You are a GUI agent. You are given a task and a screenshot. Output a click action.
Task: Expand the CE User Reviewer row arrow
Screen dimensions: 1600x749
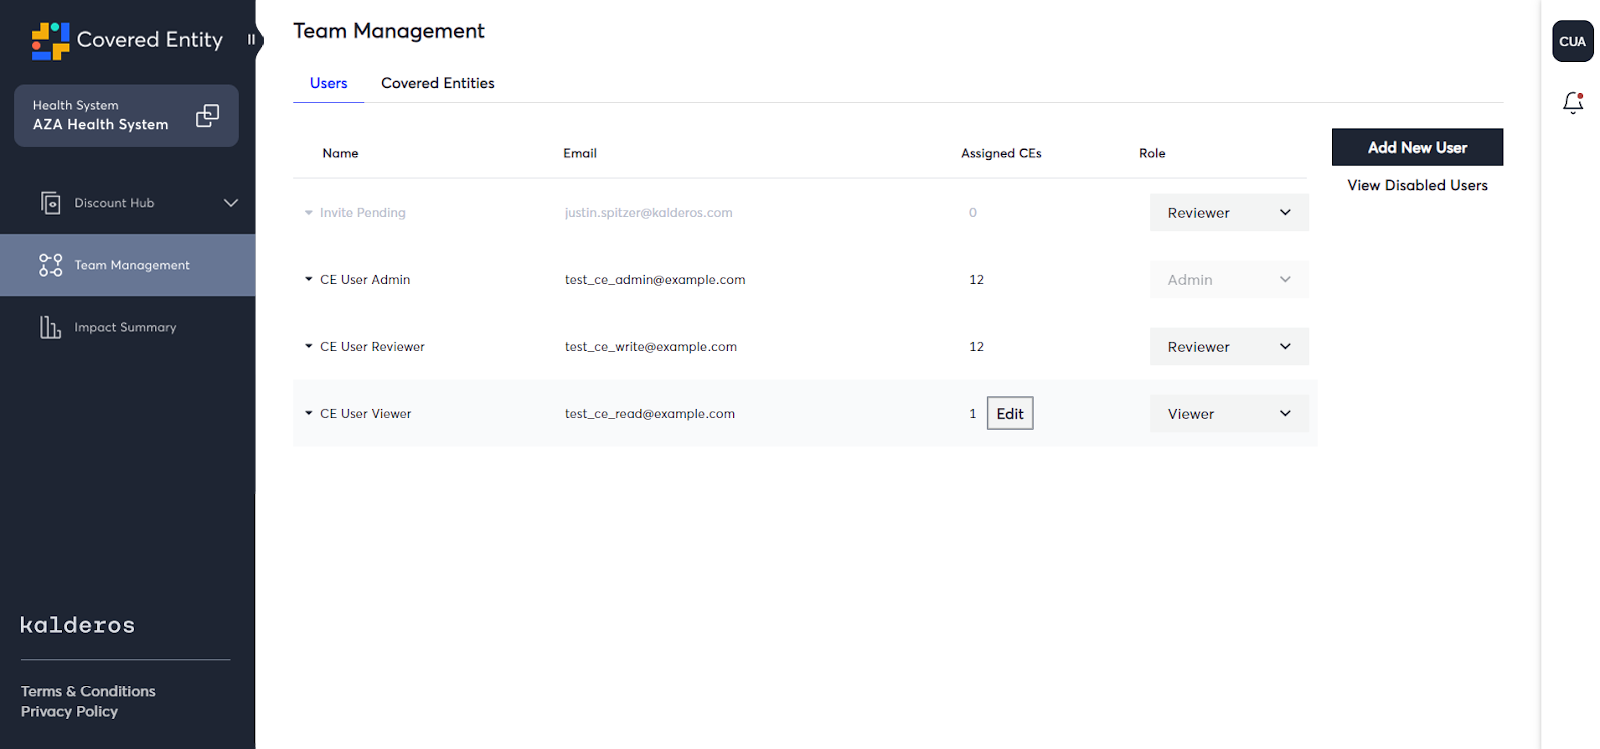pyautogui.click(x=309, y=347)
